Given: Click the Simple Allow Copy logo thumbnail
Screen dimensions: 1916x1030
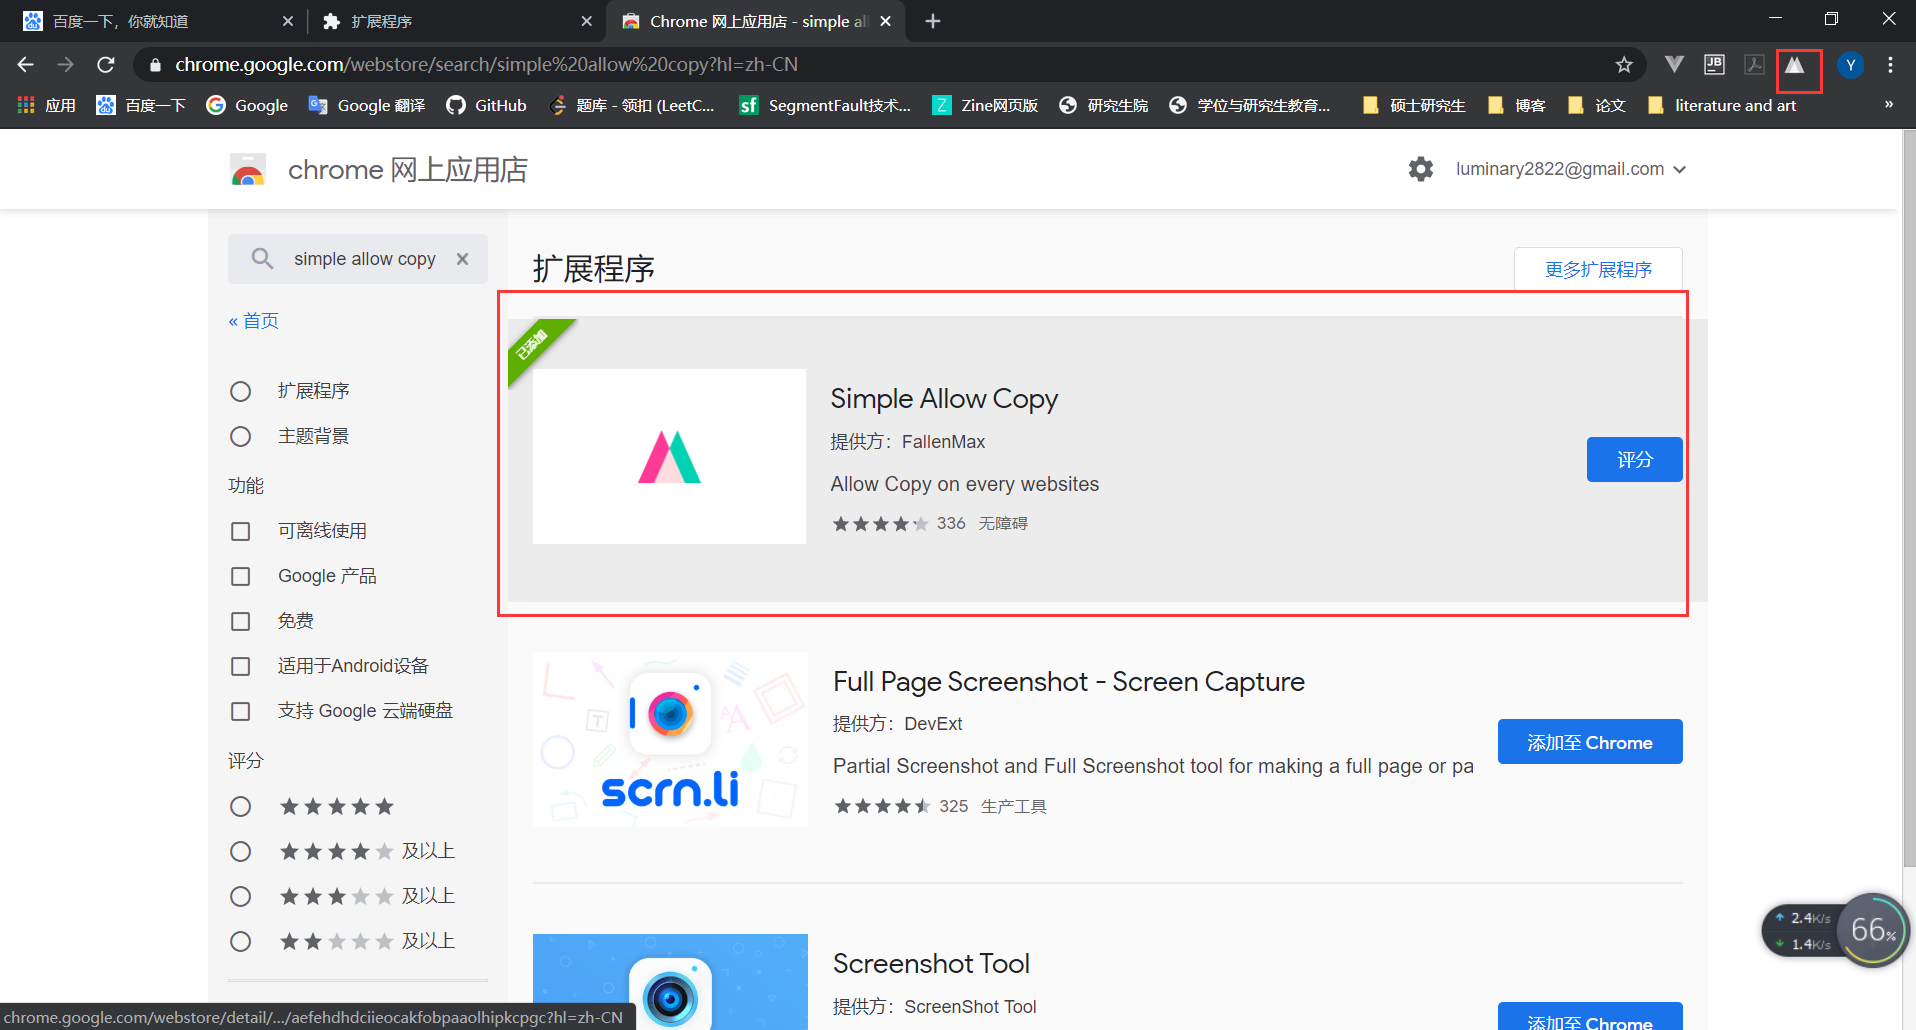Looking at the screenshot, I should pyautogui.click(x=669, y=456).
